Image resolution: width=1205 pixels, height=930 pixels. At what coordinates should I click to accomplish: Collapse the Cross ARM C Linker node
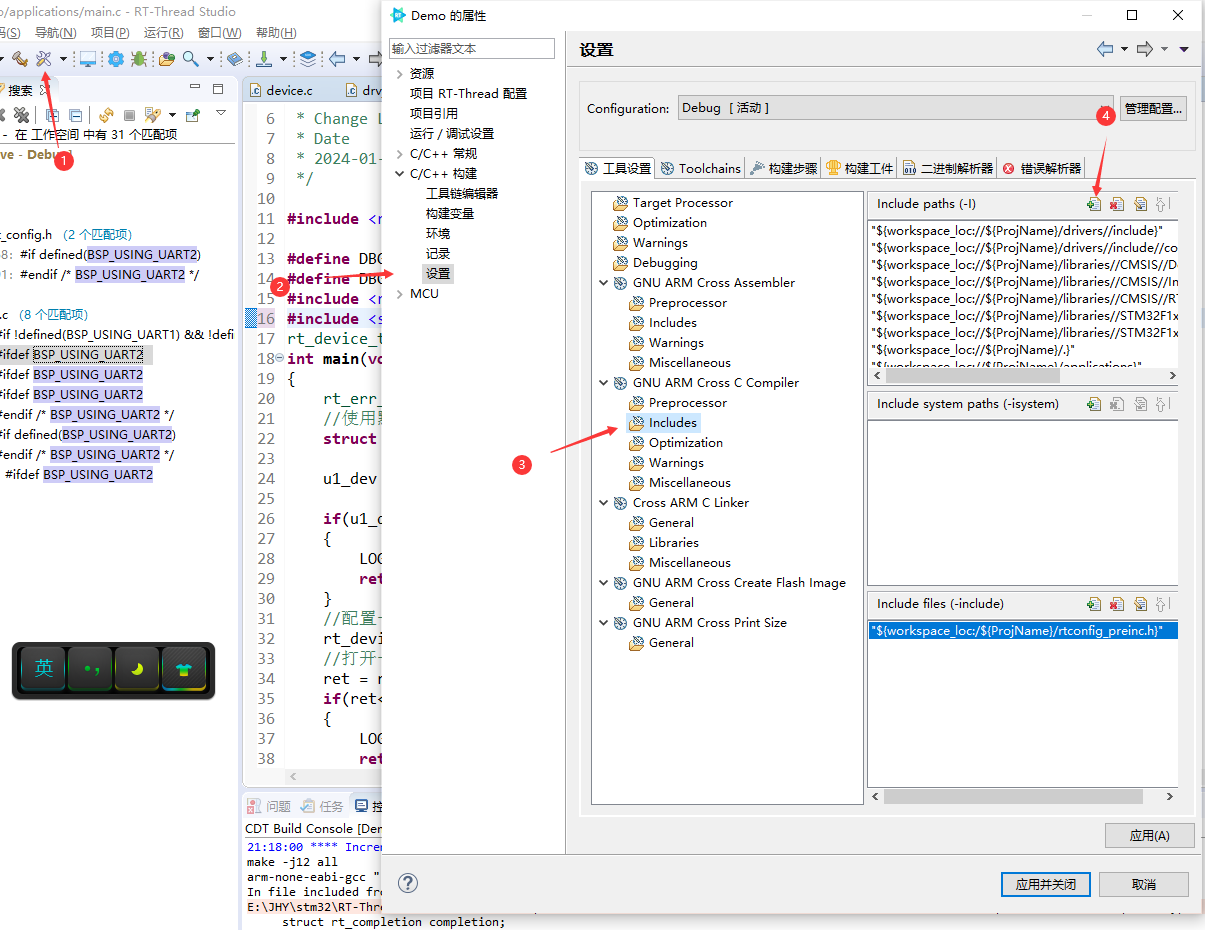(604, 503)
